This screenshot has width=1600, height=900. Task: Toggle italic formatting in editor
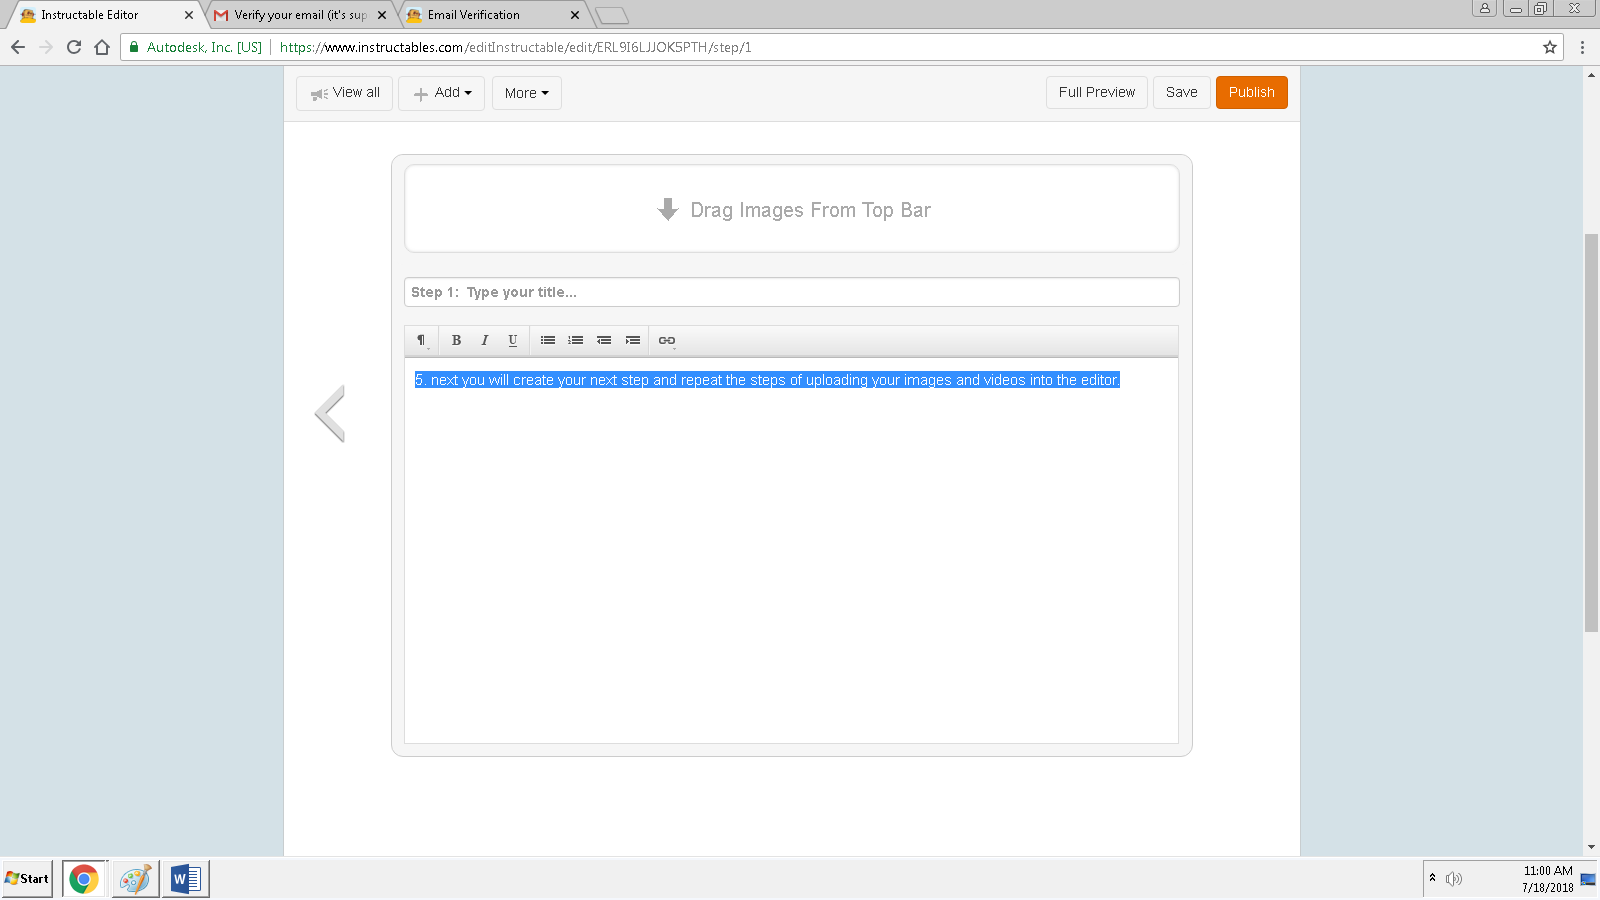484,341
